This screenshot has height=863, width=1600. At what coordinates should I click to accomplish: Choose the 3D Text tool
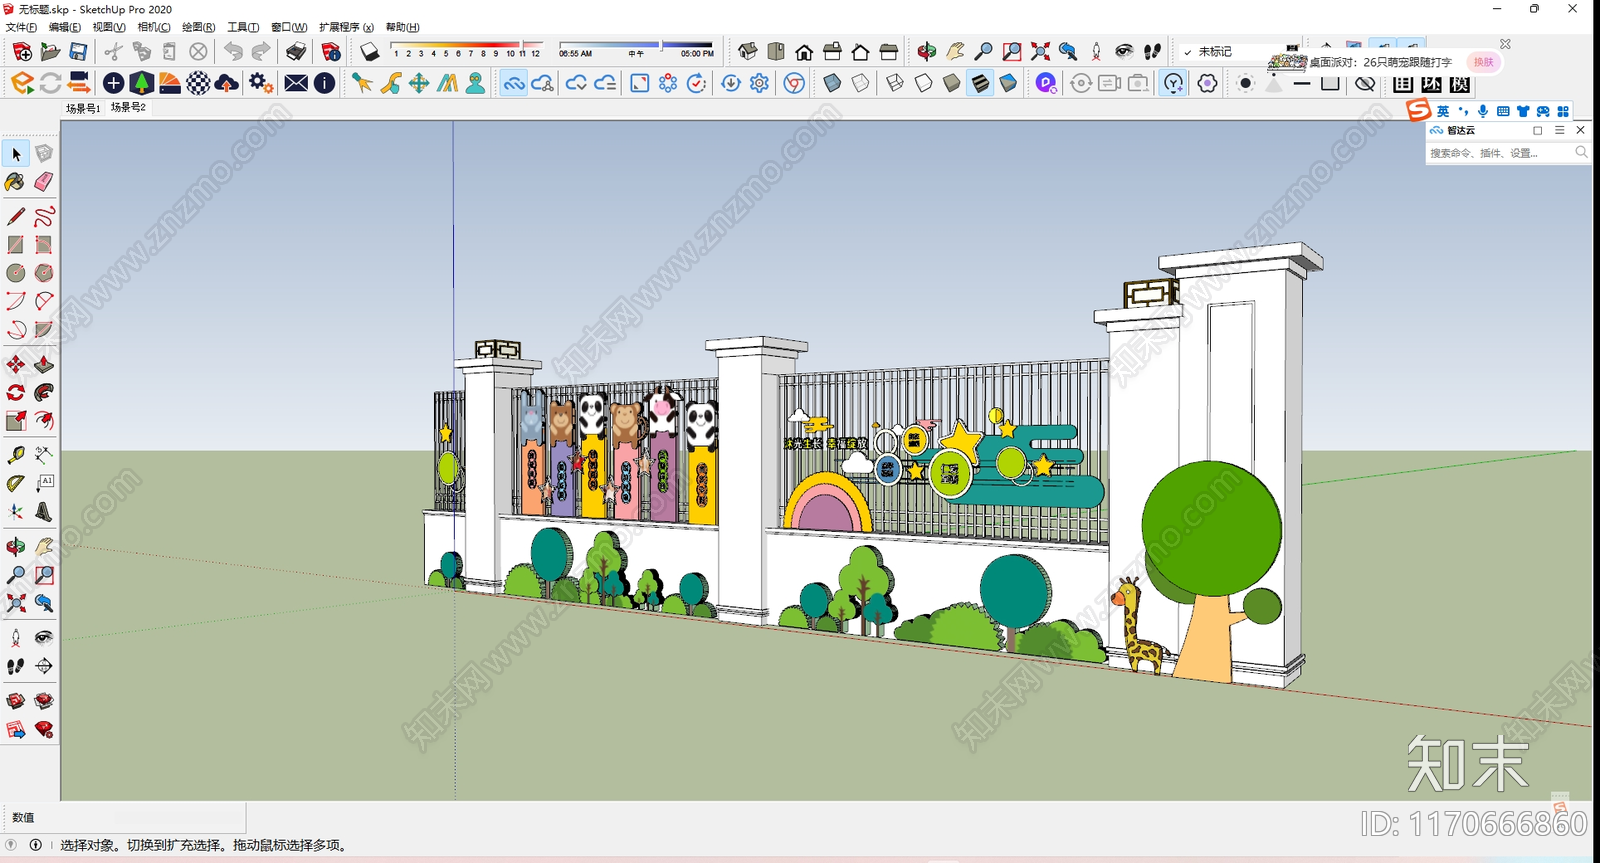point(44,512)
